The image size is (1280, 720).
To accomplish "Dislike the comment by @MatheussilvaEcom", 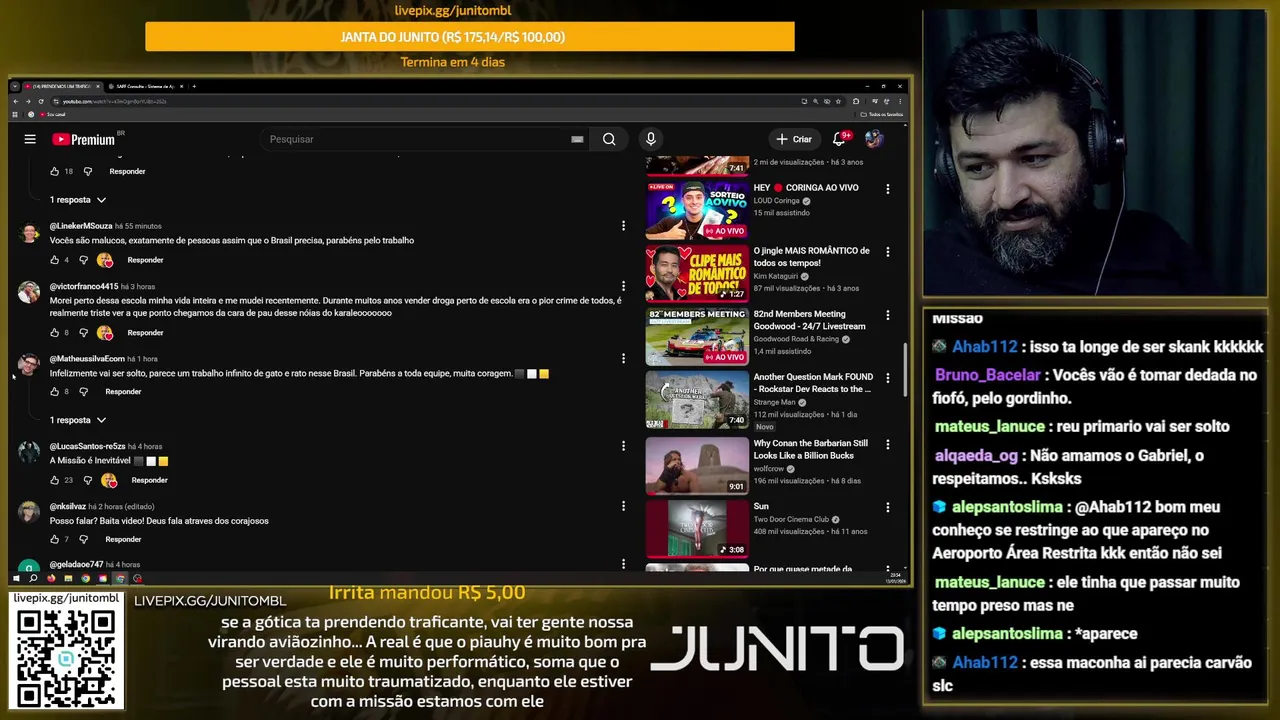I will (x=83, y=391).
